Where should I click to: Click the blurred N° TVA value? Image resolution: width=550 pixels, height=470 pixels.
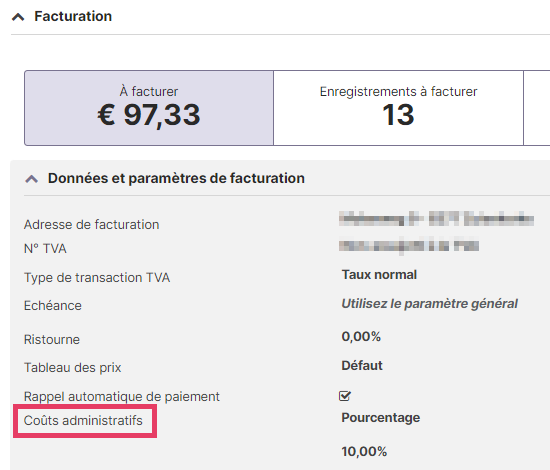(409, 246)
